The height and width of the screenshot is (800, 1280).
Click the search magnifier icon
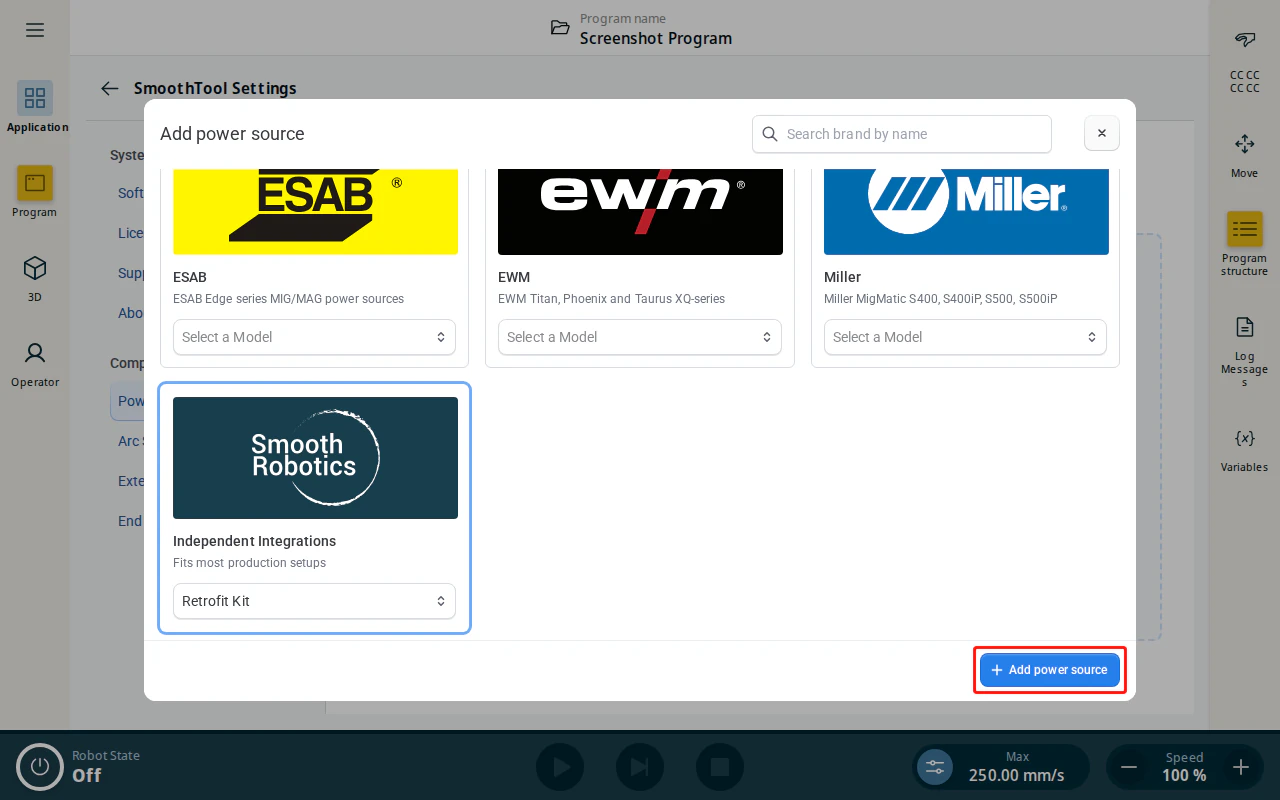[x=770, y=134]
